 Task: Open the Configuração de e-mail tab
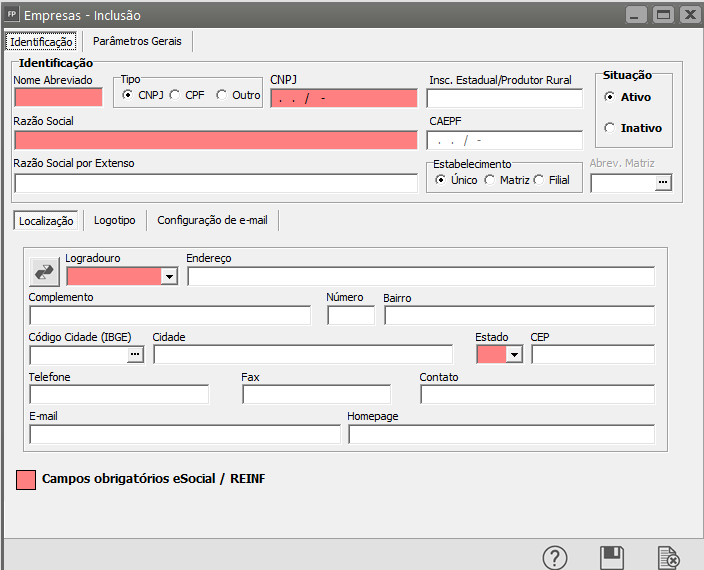tap(212, 220)
